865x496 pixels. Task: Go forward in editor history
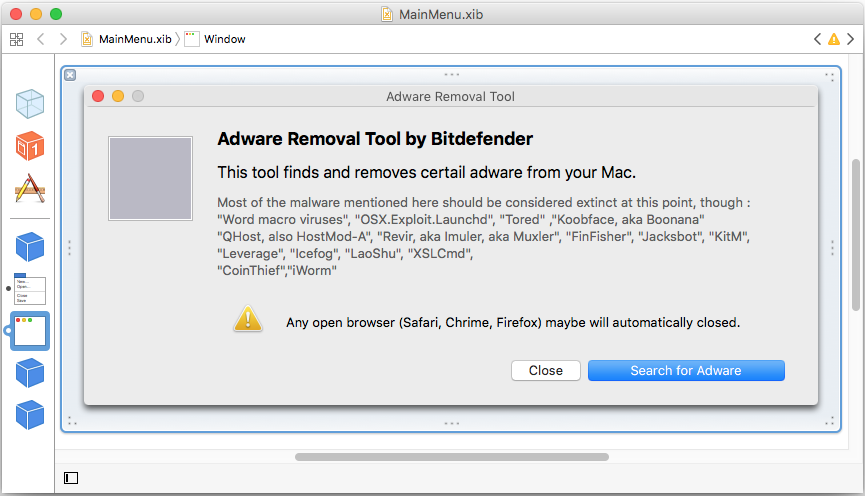(63, 39)
